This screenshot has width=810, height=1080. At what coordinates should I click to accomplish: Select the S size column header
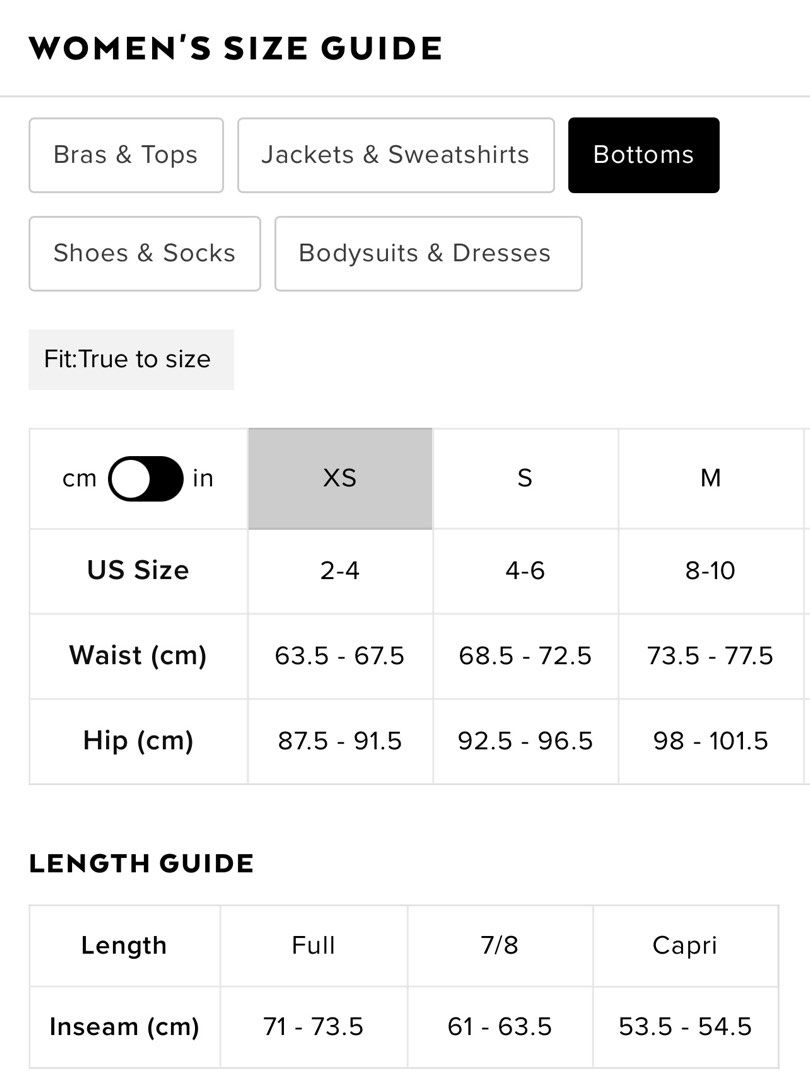(526, 478)
